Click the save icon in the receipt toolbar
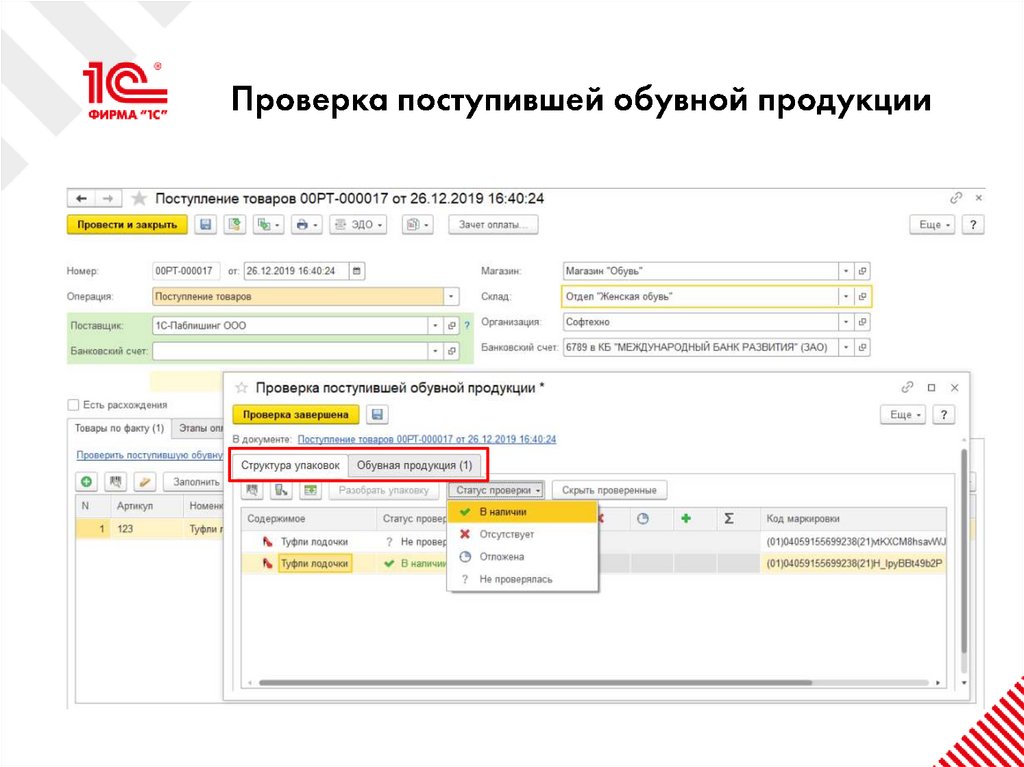 point(208,224)
